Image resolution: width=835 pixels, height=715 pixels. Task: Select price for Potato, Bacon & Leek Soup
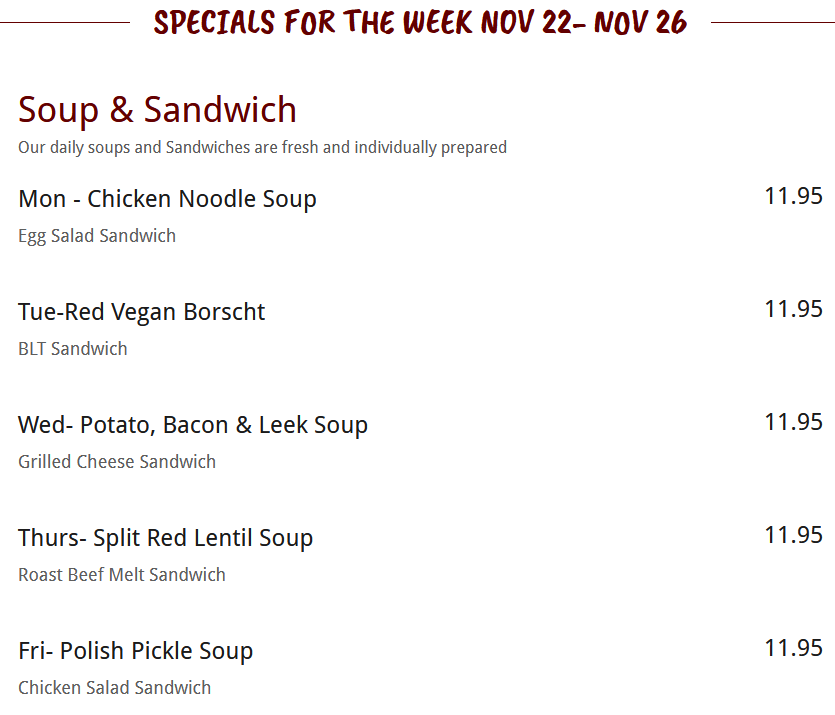coord(793,422)
